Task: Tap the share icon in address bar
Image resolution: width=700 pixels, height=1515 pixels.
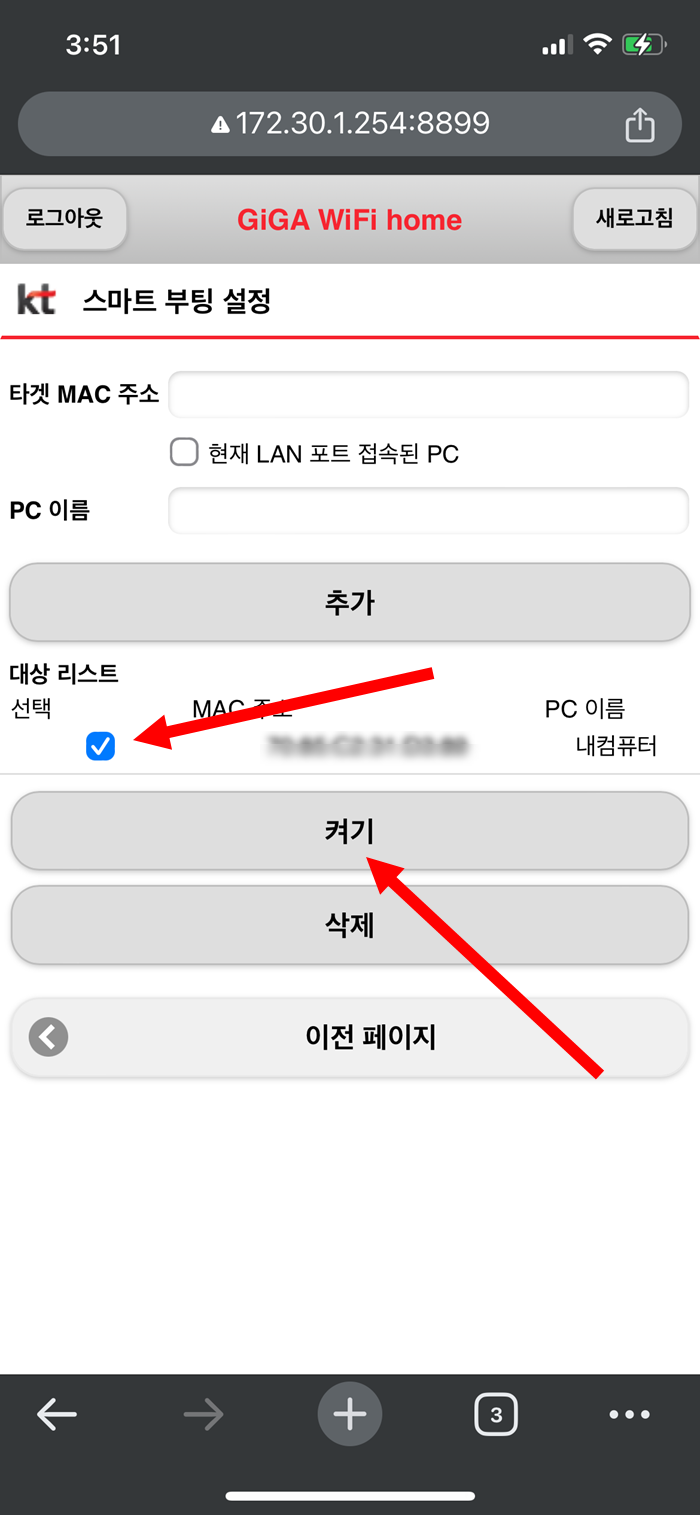Action: 640,123
